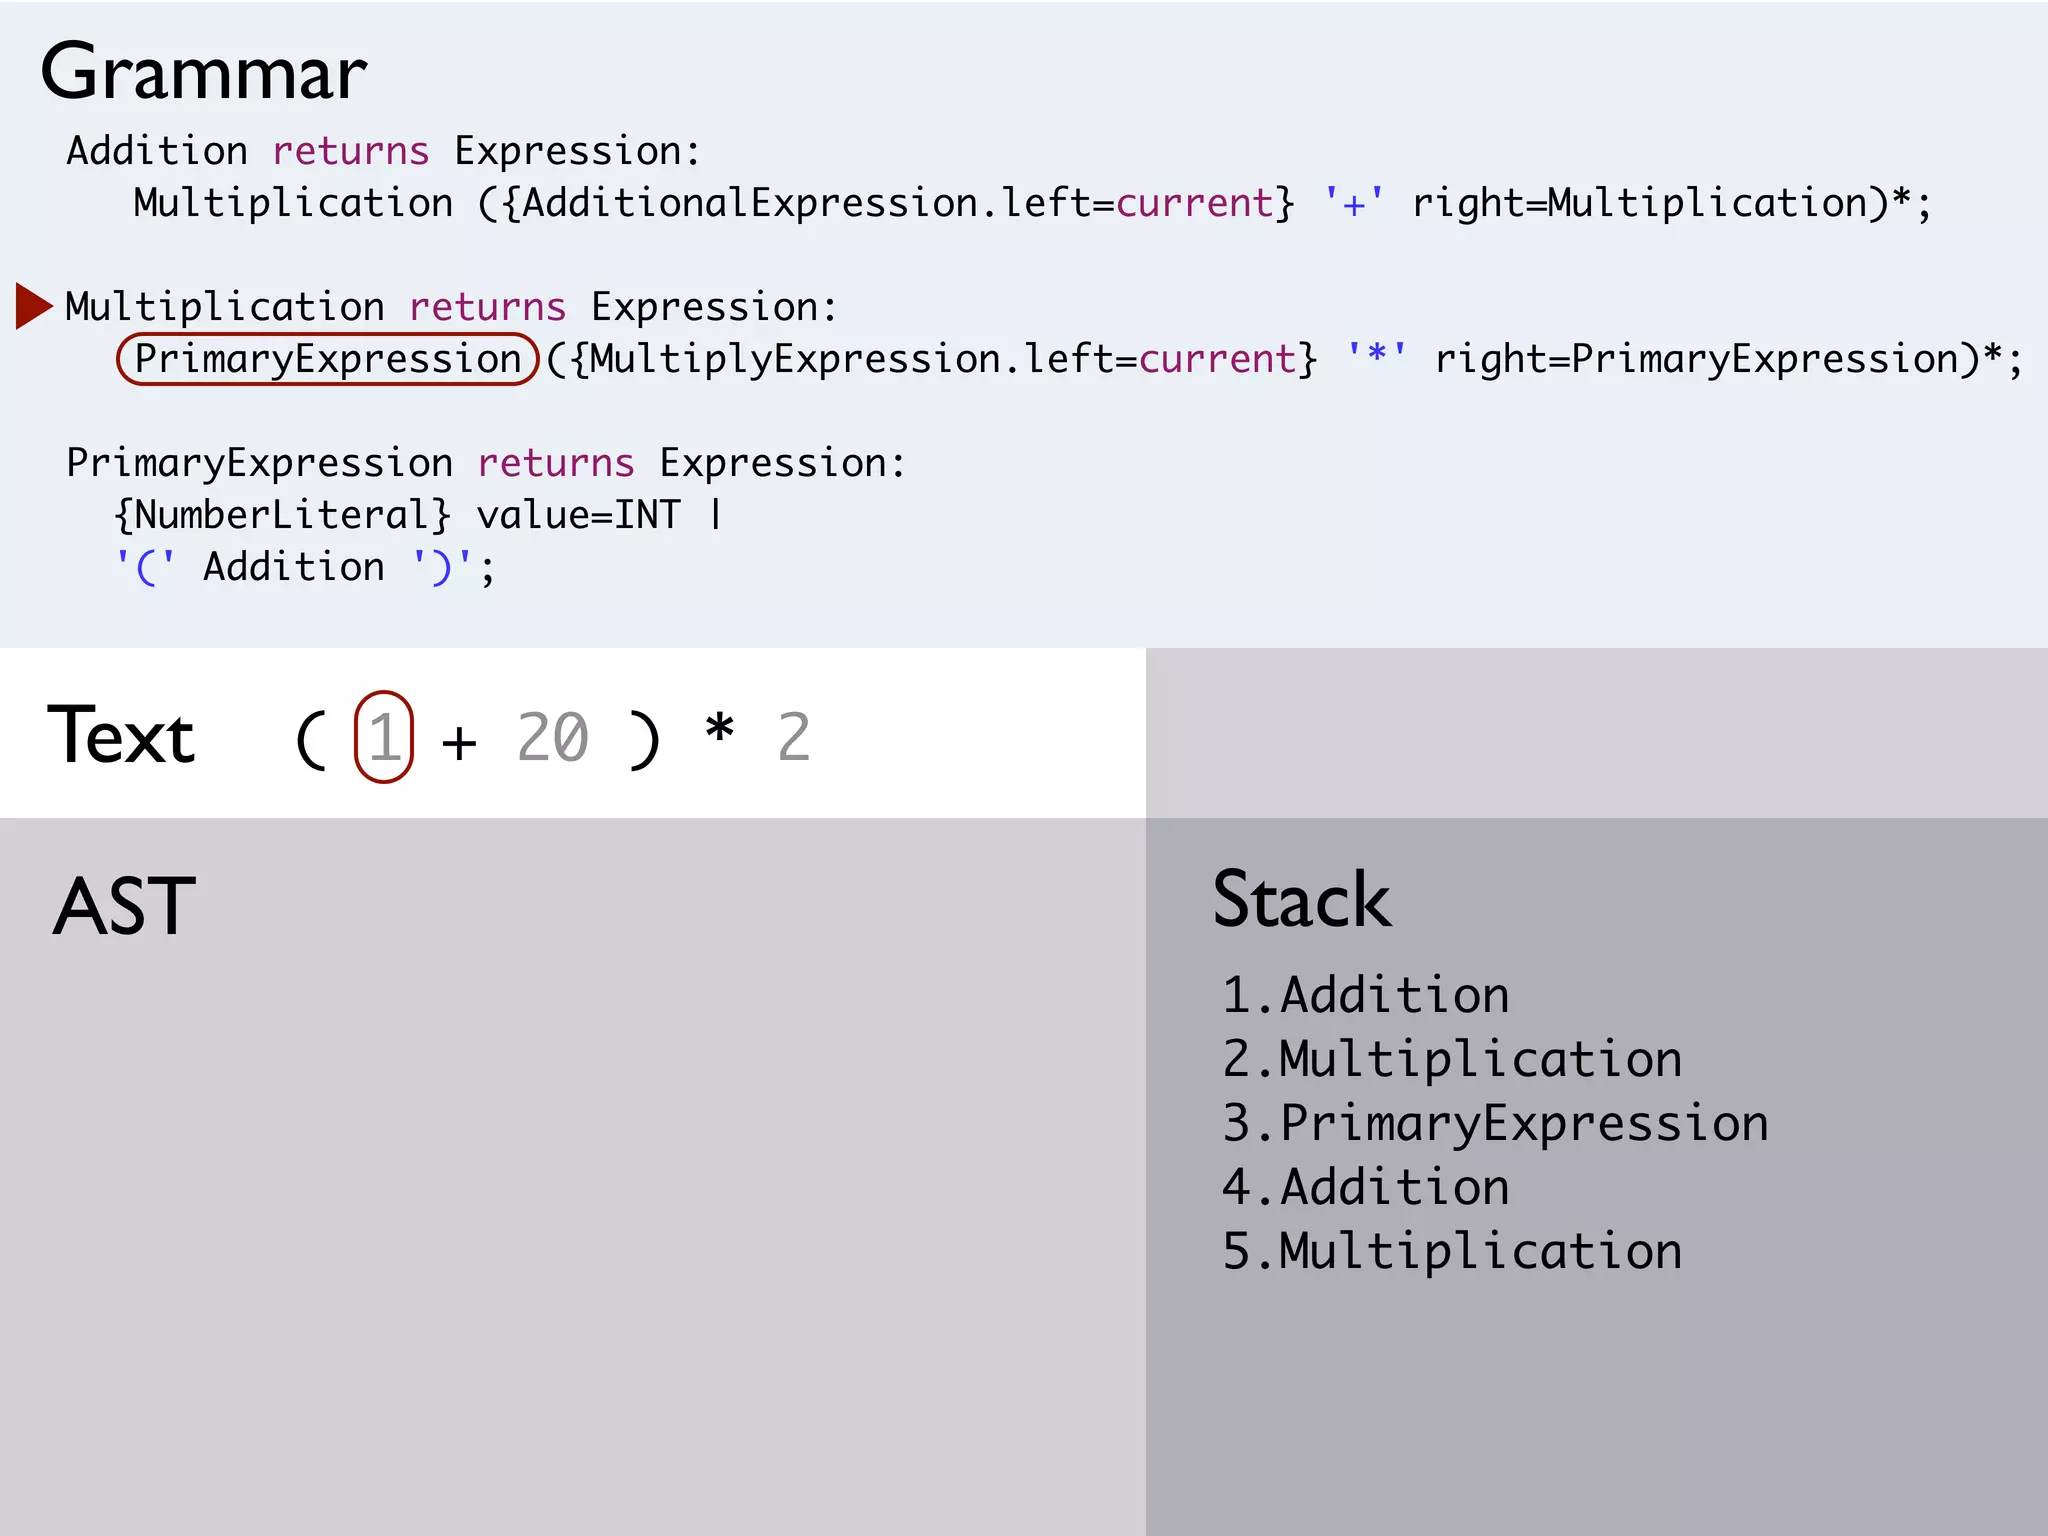2048x1536 pixels.
Task: Click the asterisk in the Text expression
Action: (x=719, y=730)
